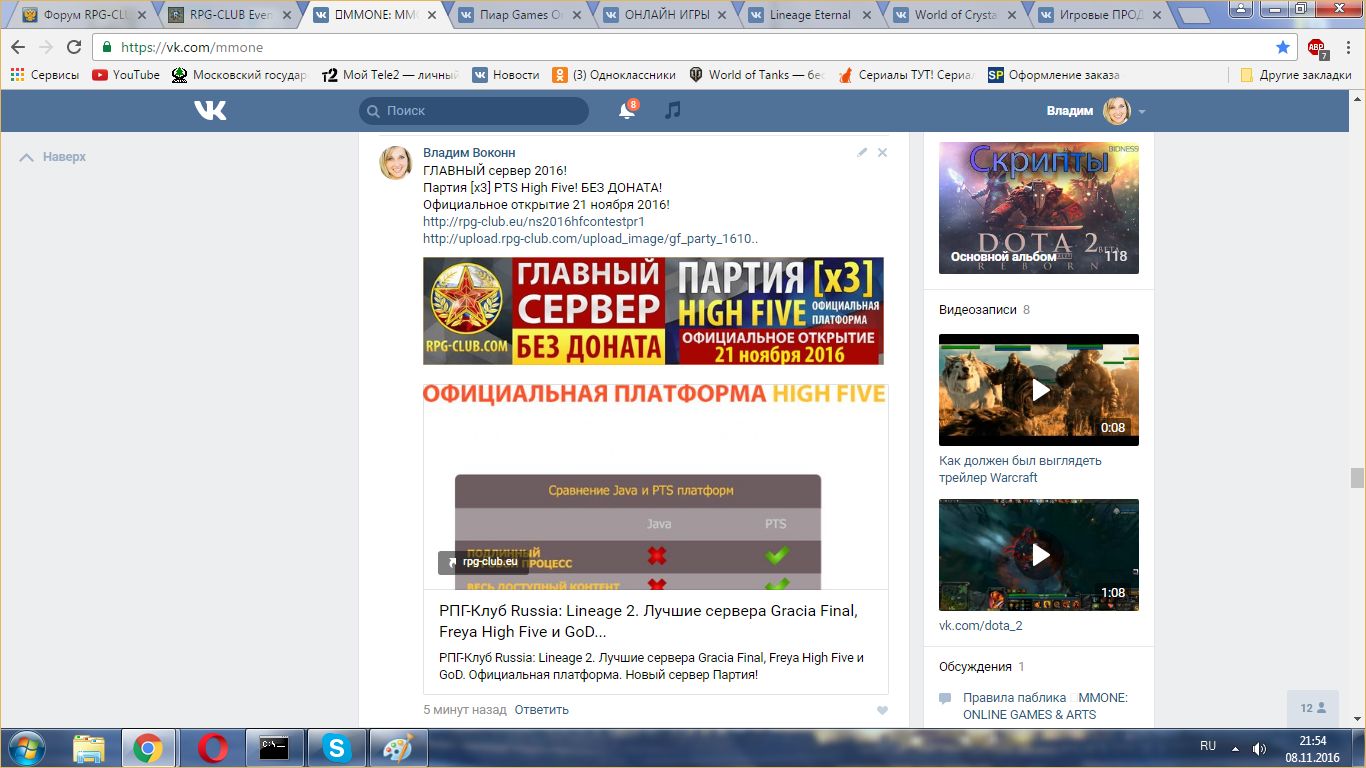This screenshot has height=768, width=1366.
Task: Focus the VK Поиск search field
Action: click(x=474, y=111)
